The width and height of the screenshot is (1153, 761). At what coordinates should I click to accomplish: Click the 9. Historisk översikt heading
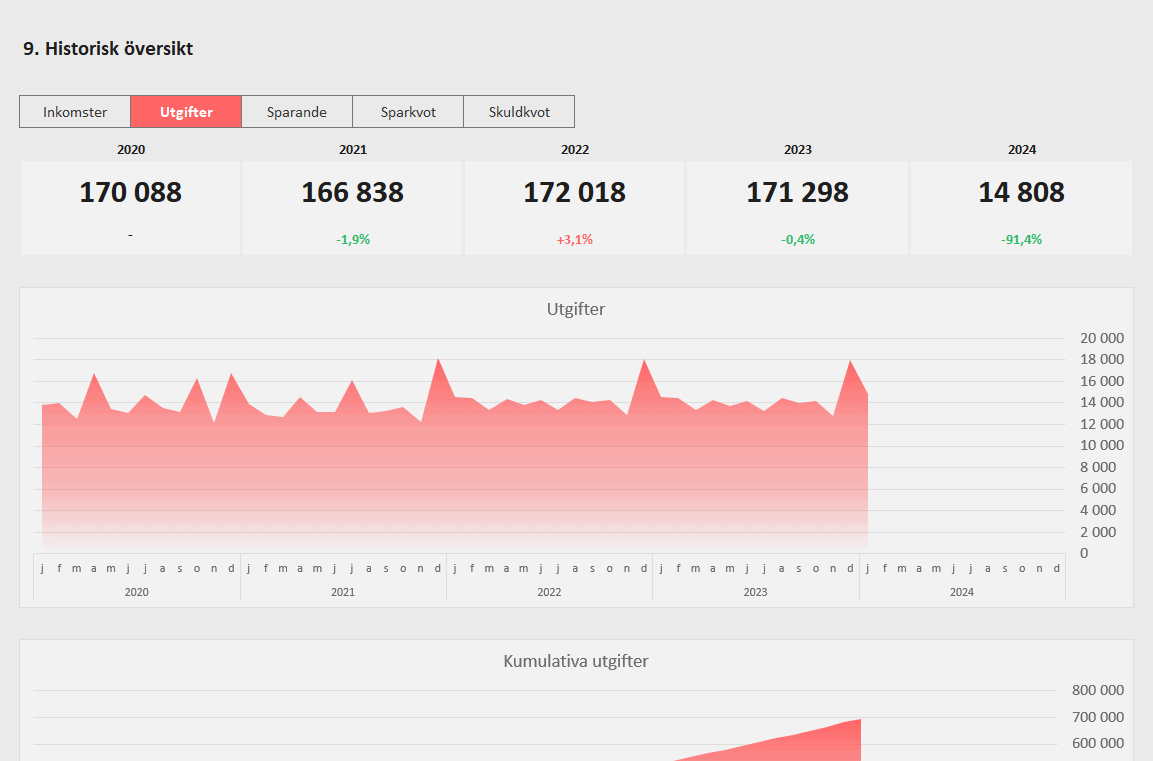tap(108, 49)
